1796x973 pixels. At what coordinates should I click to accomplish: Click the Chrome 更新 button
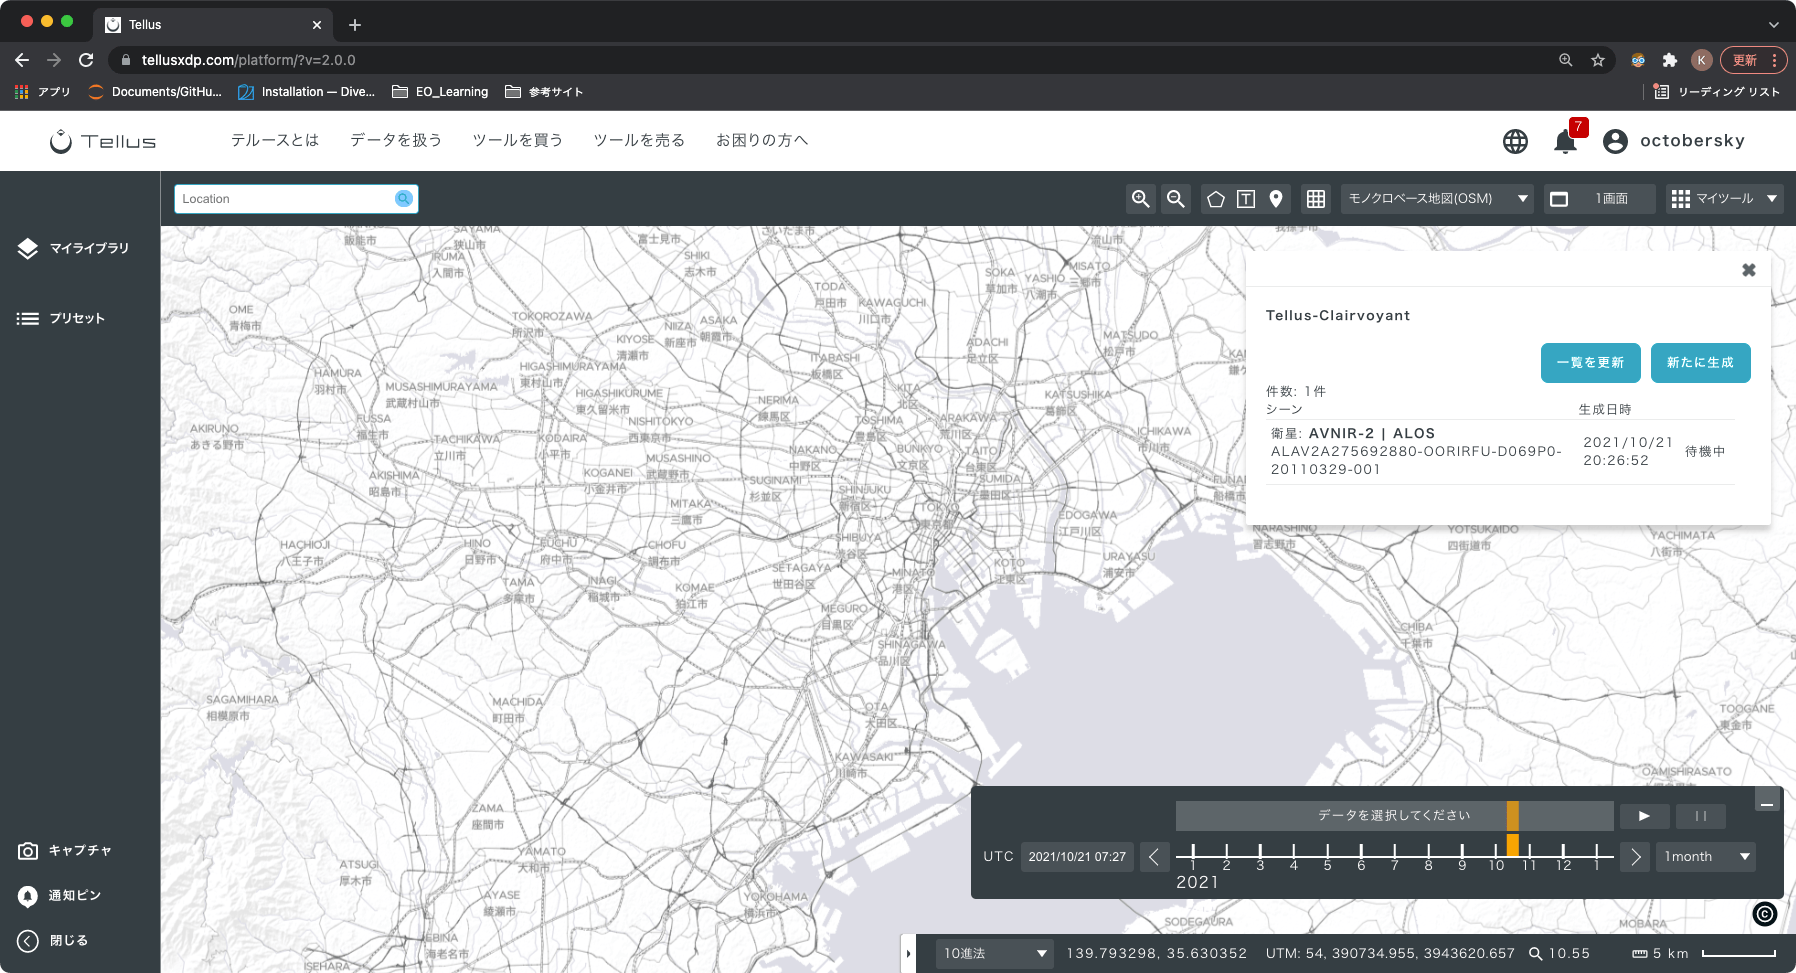(x=1754, y=60)
